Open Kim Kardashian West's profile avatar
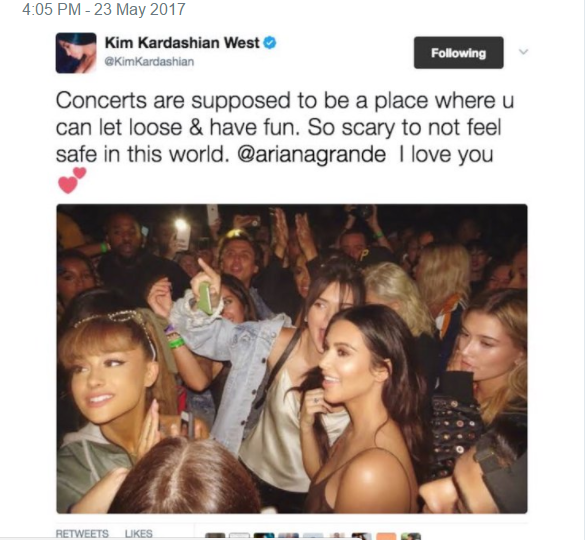 [76, 53]
